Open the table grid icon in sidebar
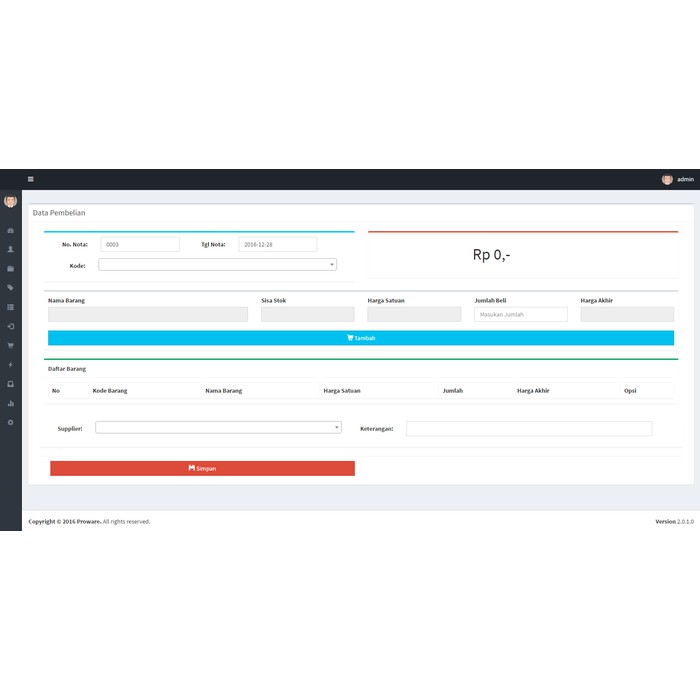Viewport: 700px width, 700px height. pyautogui.click(x=11, y=307)
